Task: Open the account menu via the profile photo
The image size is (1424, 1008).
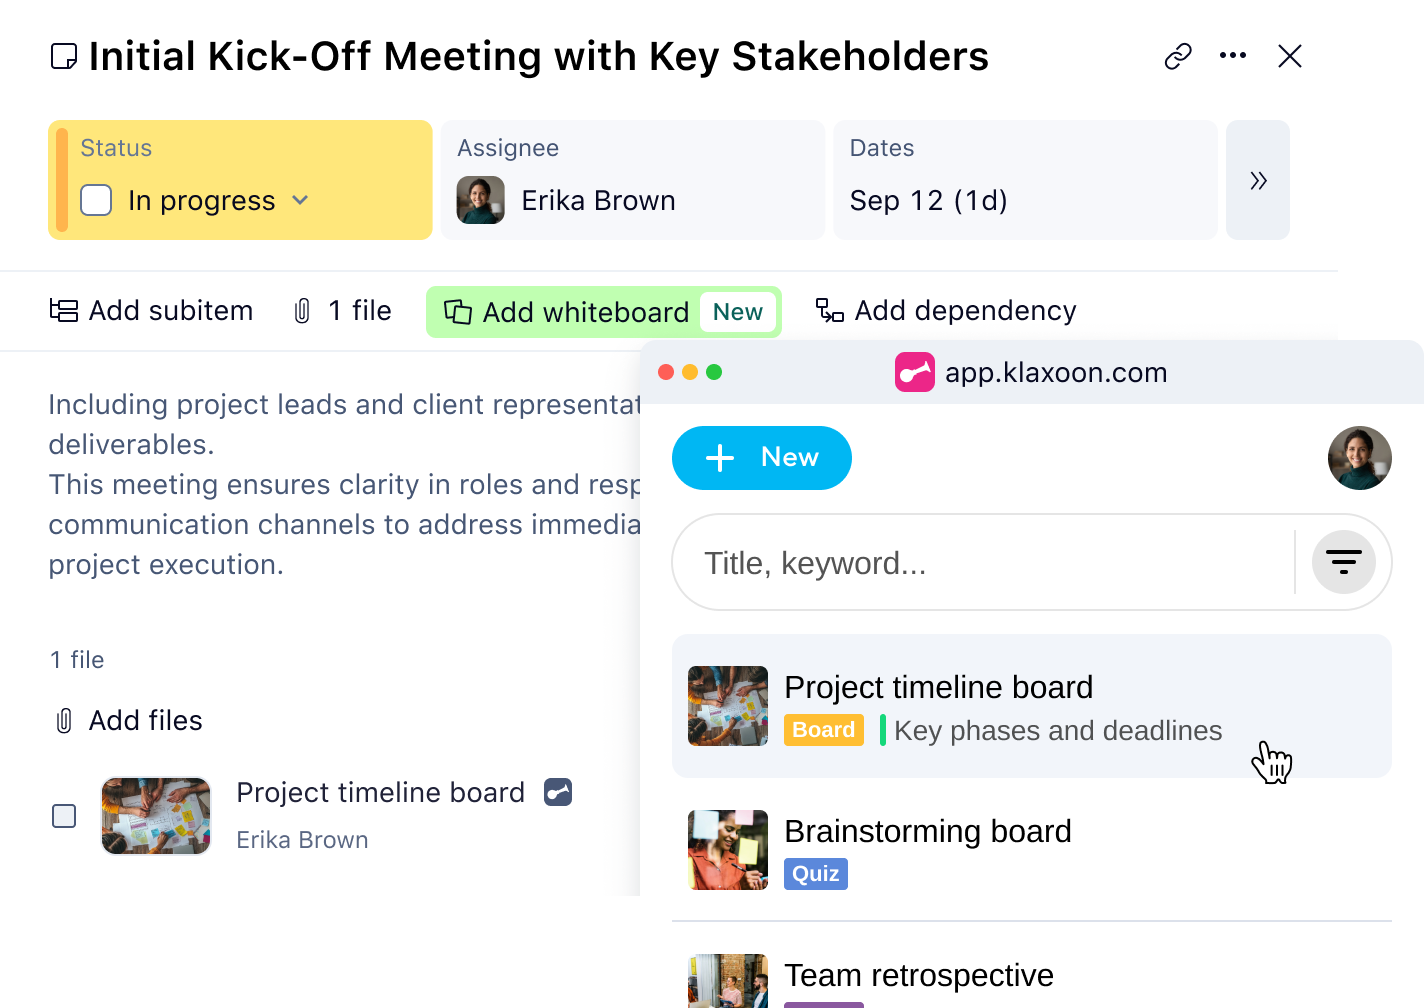Action: (x=1359, y=458)
